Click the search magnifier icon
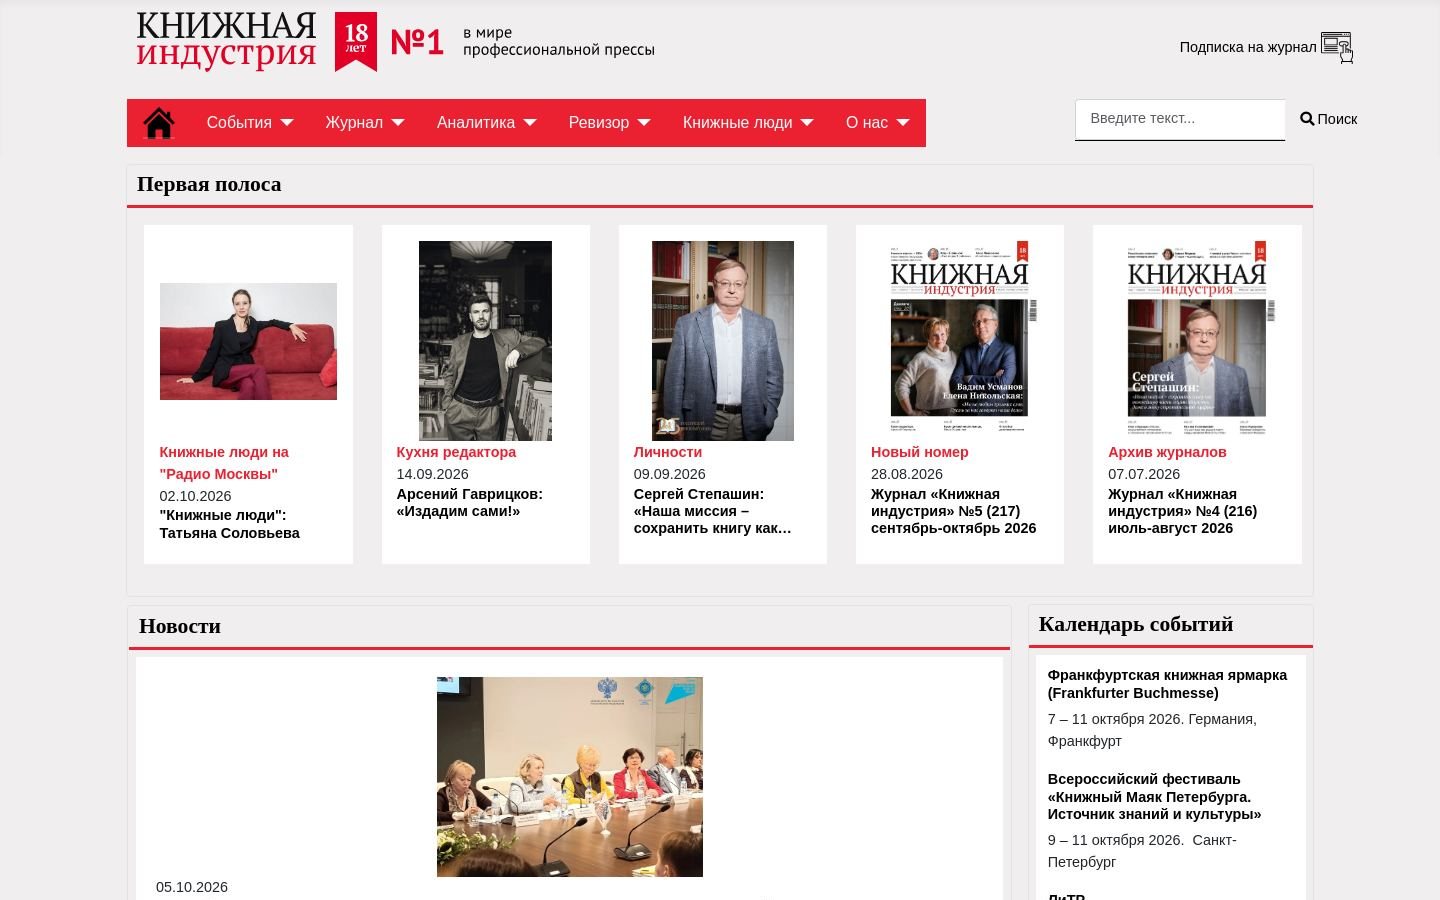The height and width of the screenshot is (900, 1440). click(1307, 119)
